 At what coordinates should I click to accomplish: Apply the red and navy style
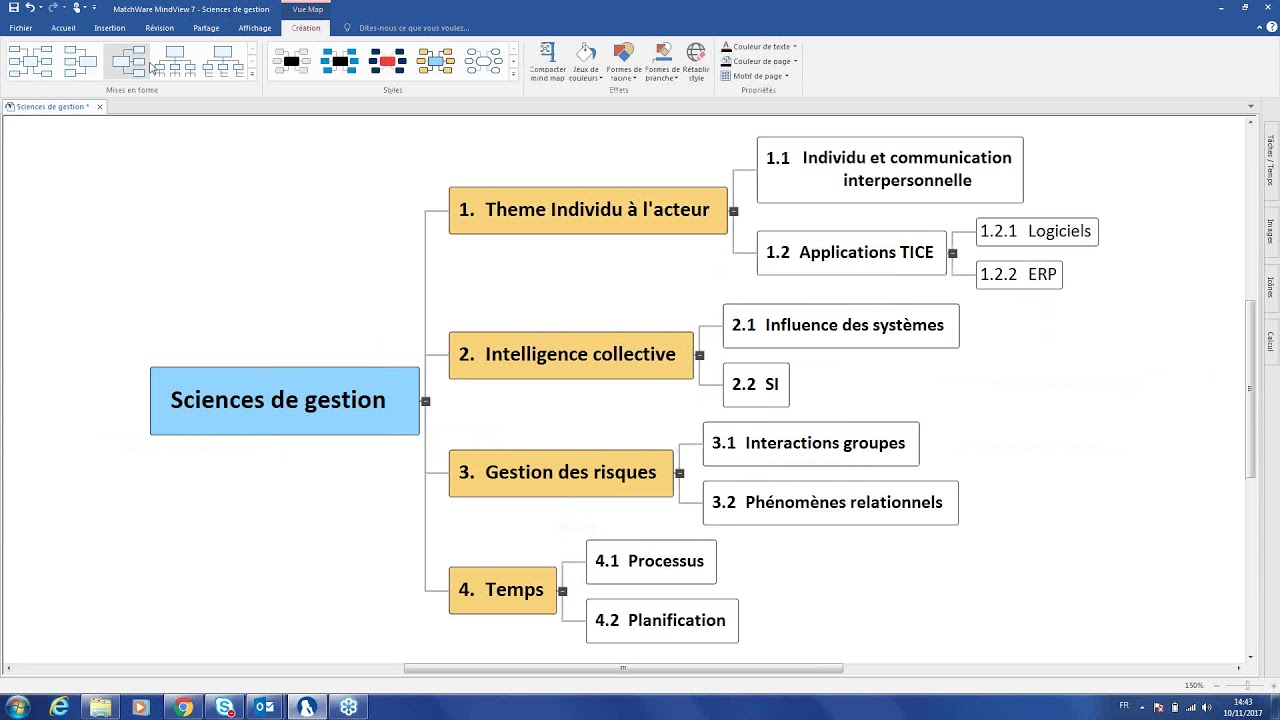pyautogui.click(x=387, y=62)
